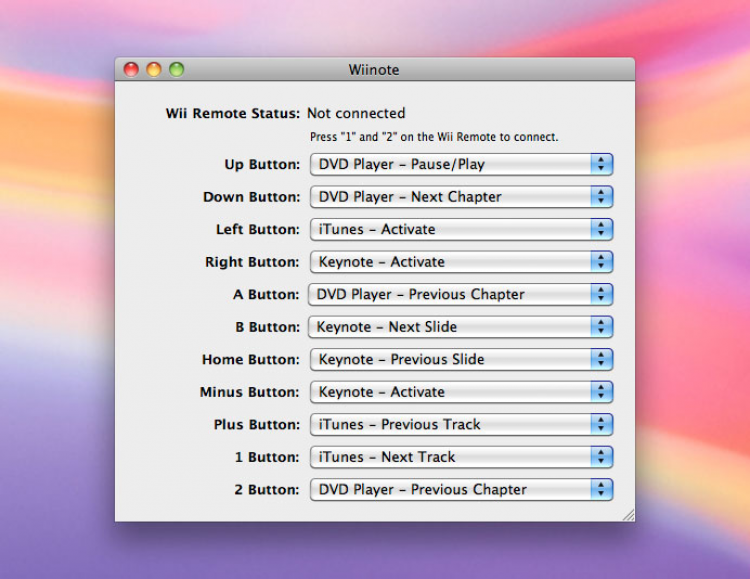This screenshot has width=750, height=579.
Task: Open the Right Button action dropdown
Action: [x=461, y=262]
